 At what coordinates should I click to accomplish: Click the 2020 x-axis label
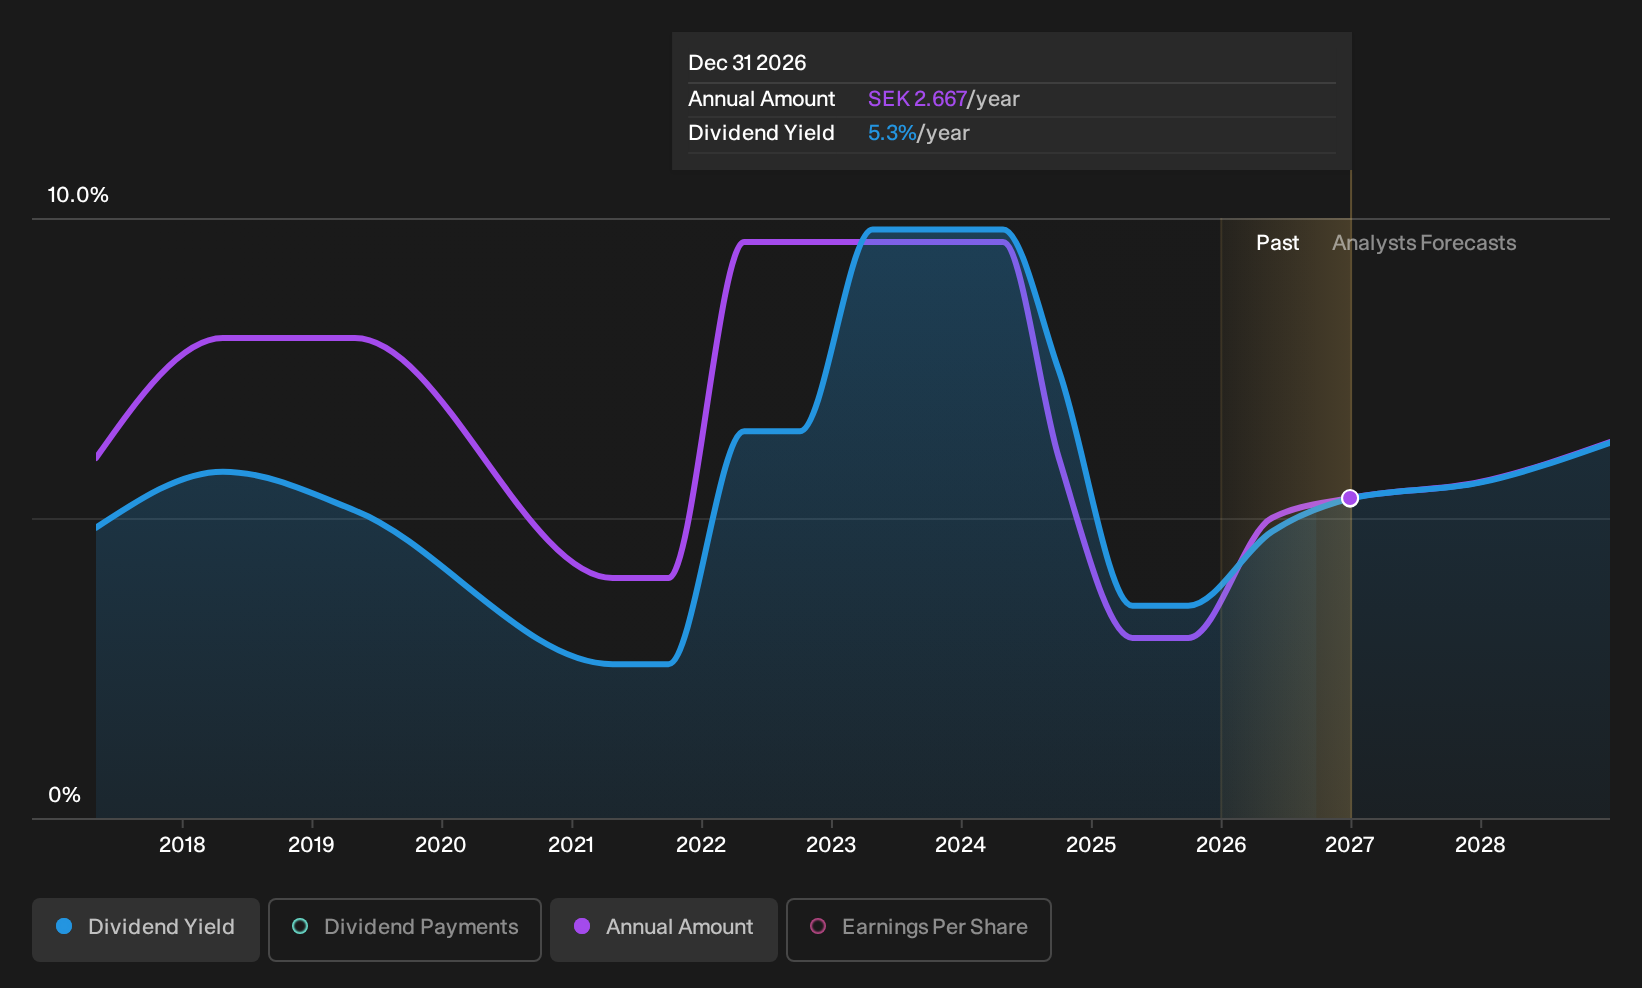(x=441, y=845)
